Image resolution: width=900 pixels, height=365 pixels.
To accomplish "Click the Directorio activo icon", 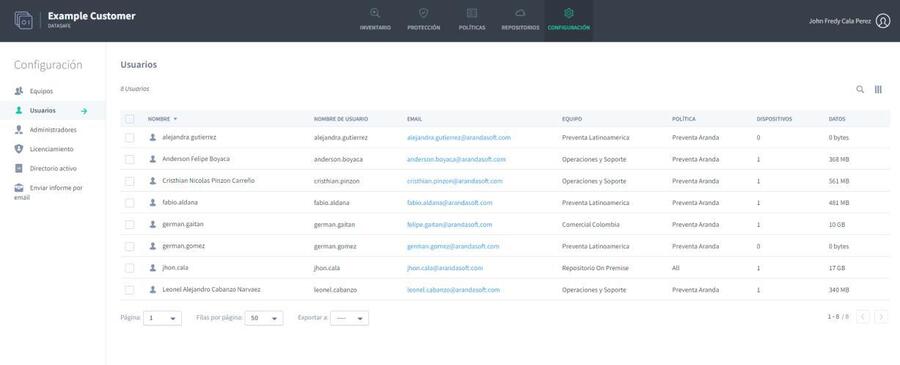I will pos(19,168).
